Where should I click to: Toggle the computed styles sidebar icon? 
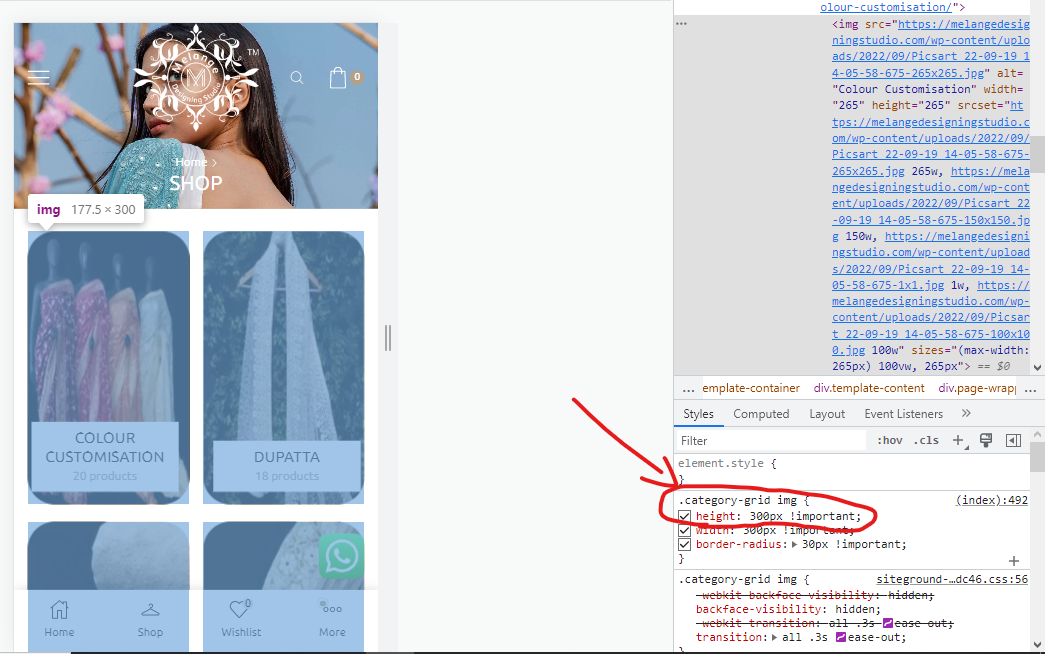pyautogui.click(x=1014, y=440)
